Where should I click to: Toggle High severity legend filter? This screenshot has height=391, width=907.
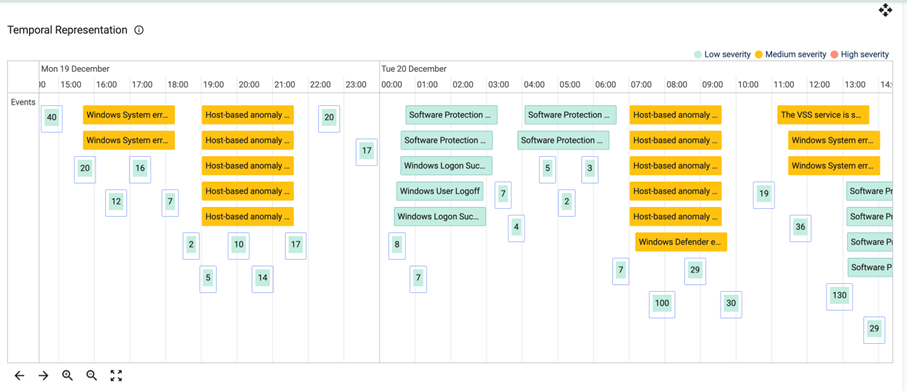[860, 54]
